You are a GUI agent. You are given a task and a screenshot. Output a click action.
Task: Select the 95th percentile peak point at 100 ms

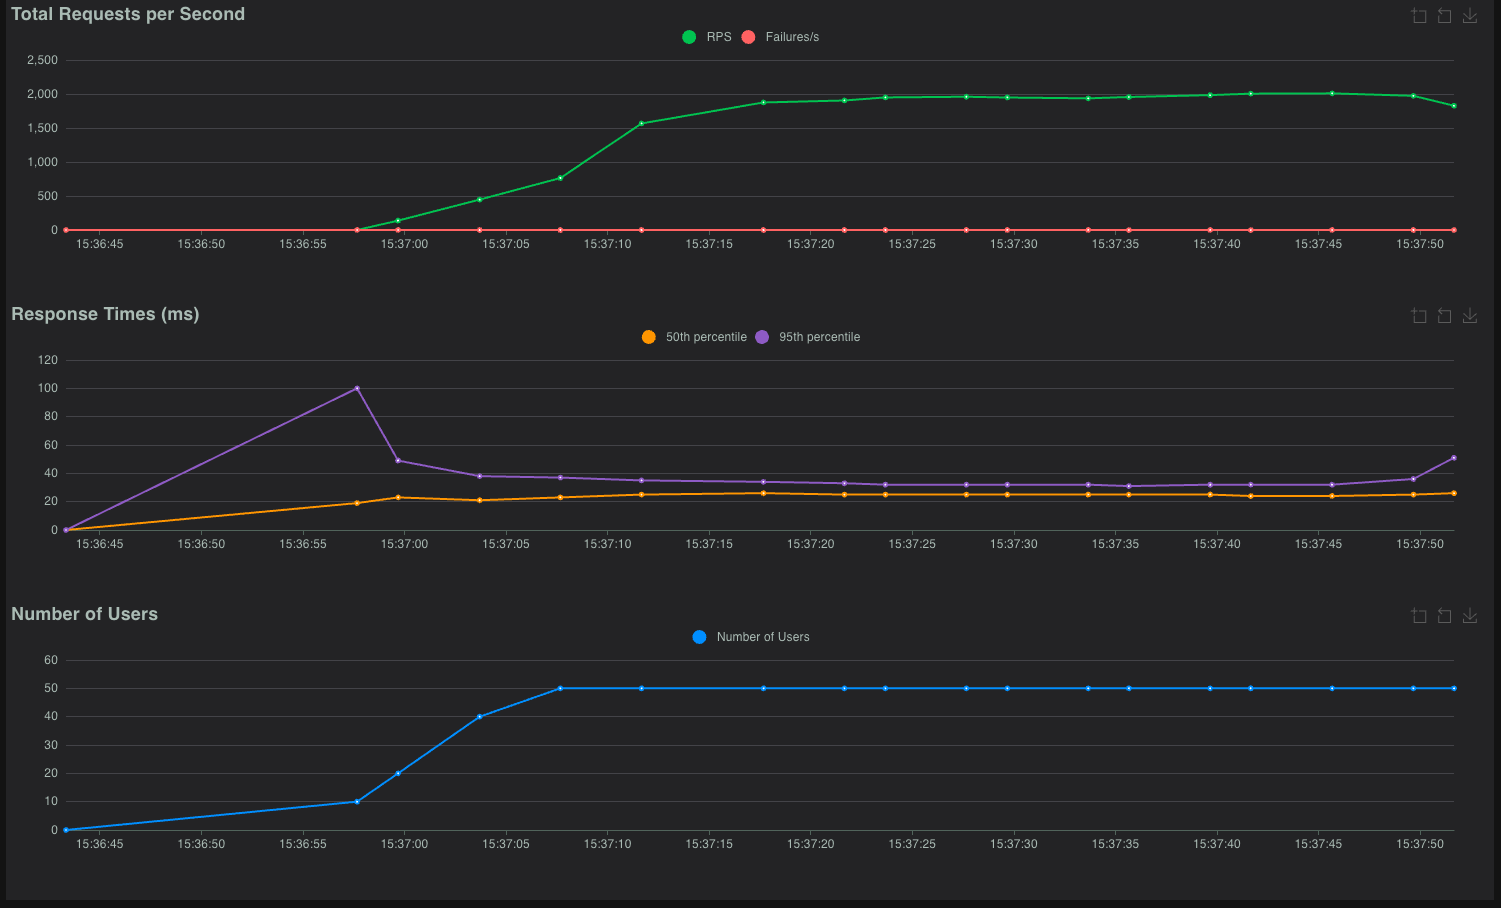tap(357, 388)
